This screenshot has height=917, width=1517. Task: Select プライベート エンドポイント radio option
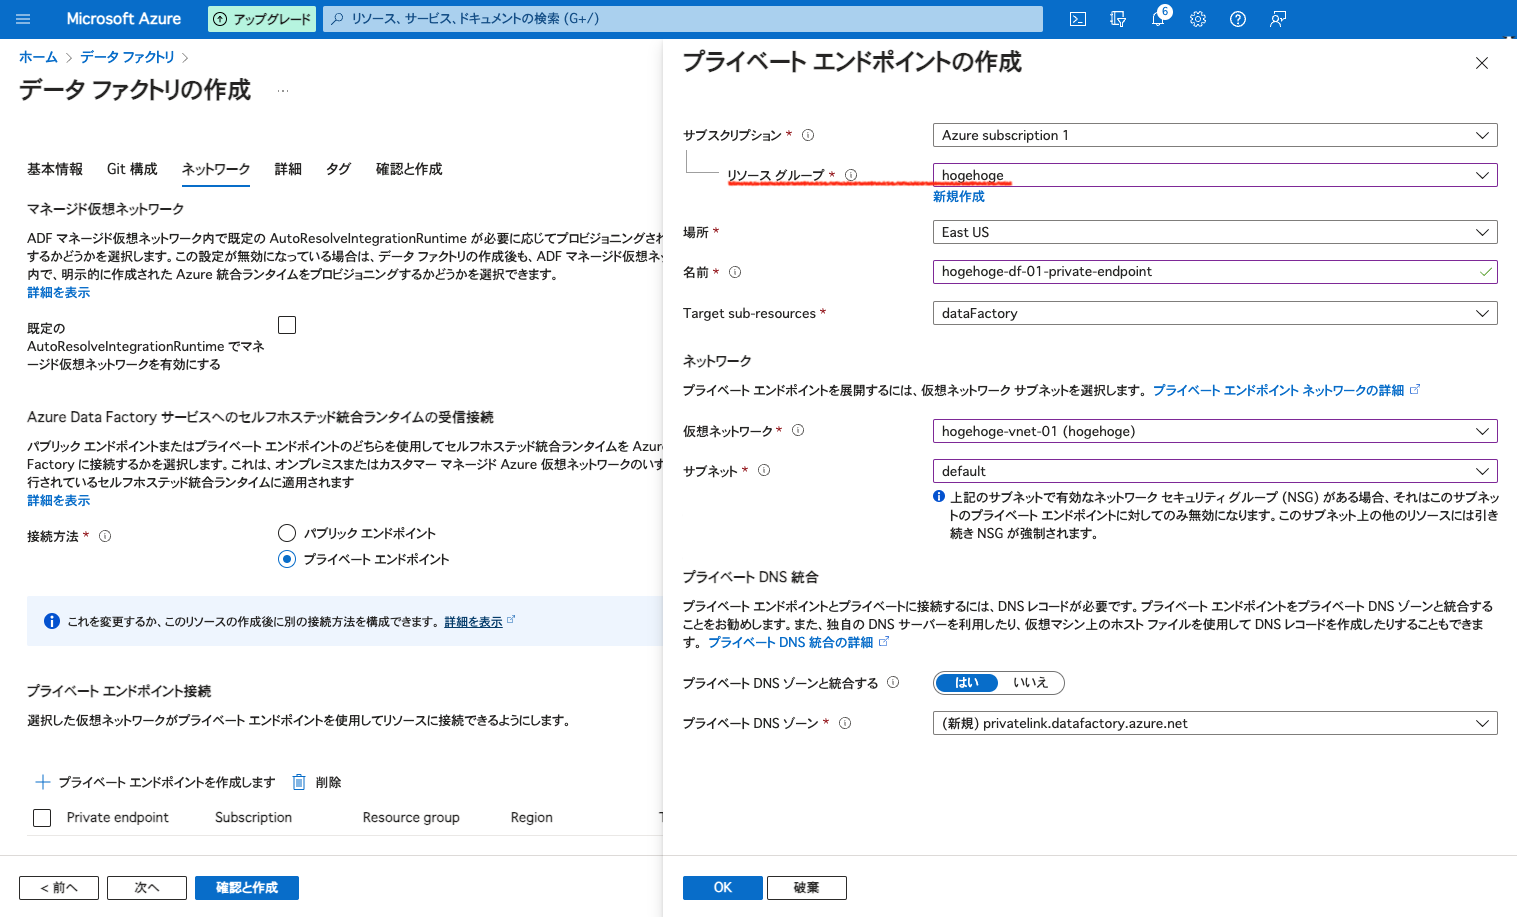pyautogui.click(x=287, y=559)
